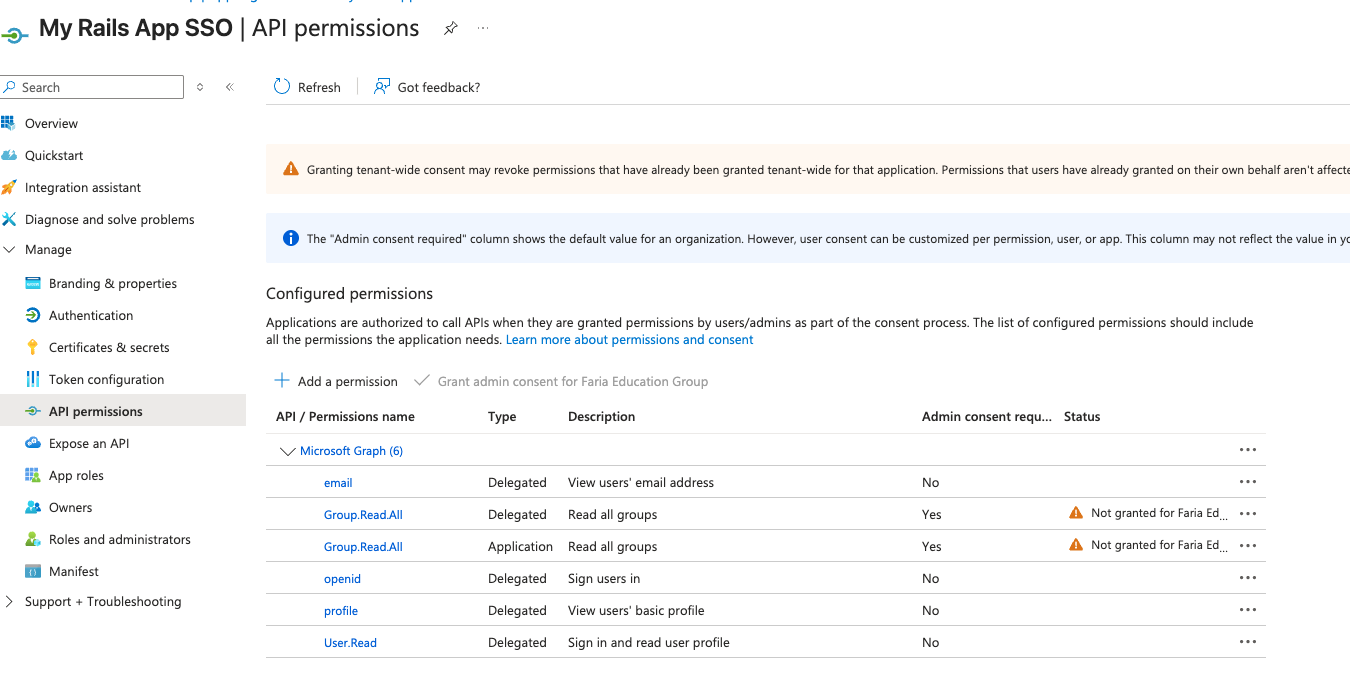The image size is (1350, 683).
Task: Click 'Sign in and read user profile' description
Action: 648,643
